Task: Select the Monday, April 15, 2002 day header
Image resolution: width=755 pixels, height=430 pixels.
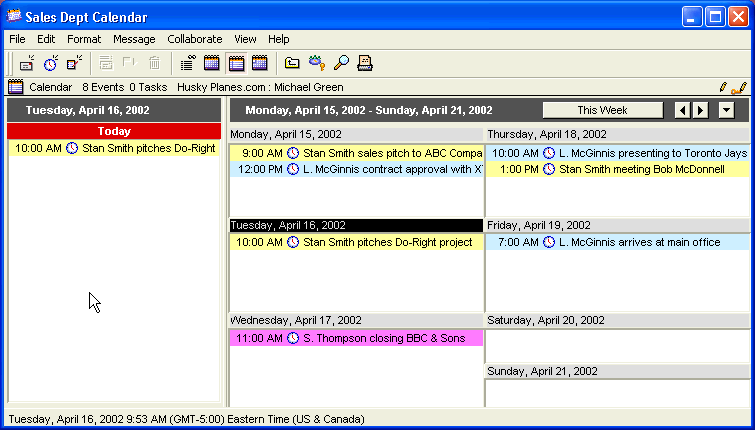Action: 356,134
